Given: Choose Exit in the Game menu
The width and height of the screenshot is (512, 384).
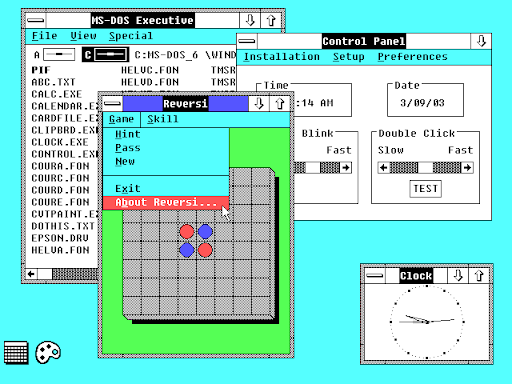Looking at the screenshot, I should [128, 189].
